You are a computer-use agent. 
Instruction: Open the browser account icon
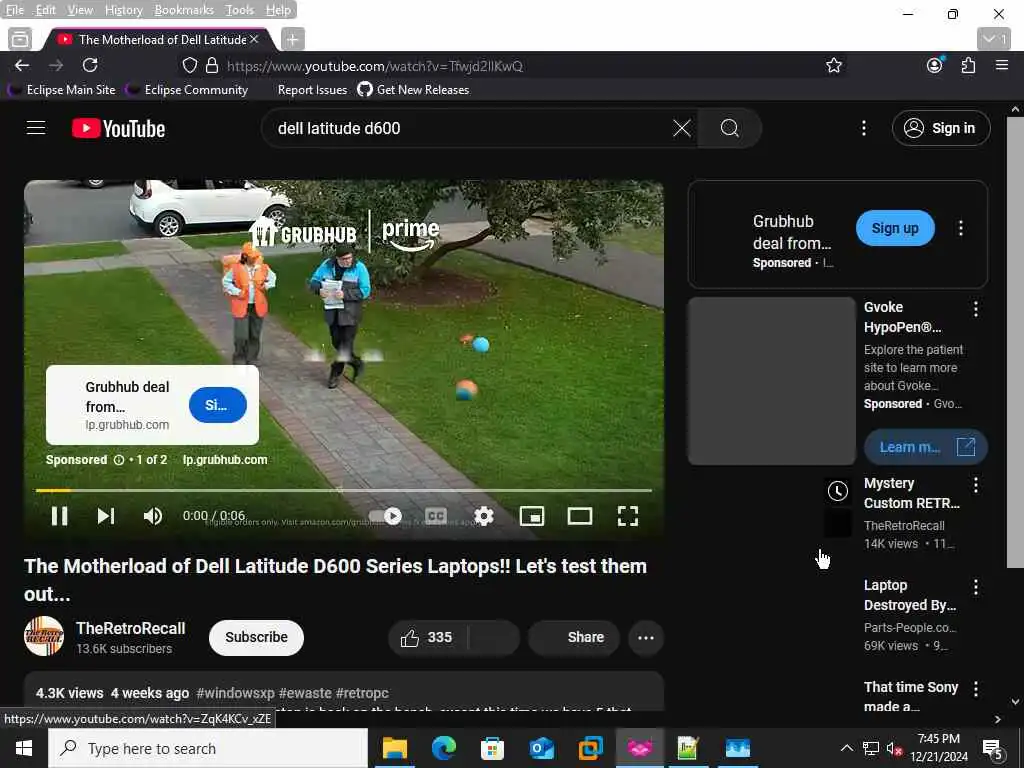(935, 65)
